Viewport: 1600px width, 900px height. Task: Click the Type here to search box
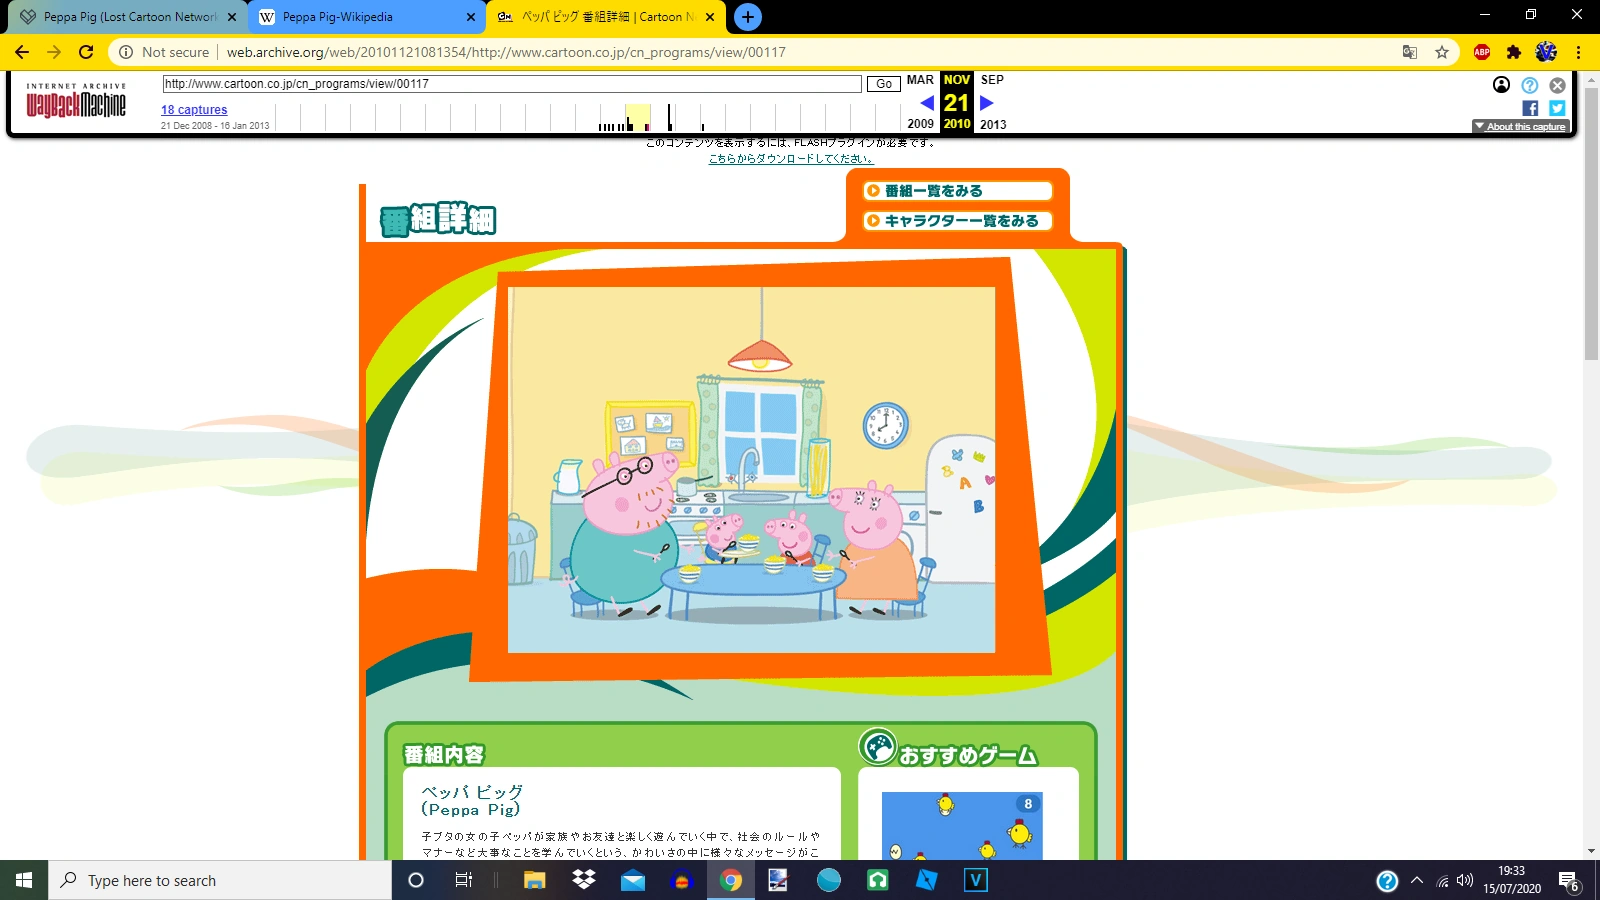(220, 880)
